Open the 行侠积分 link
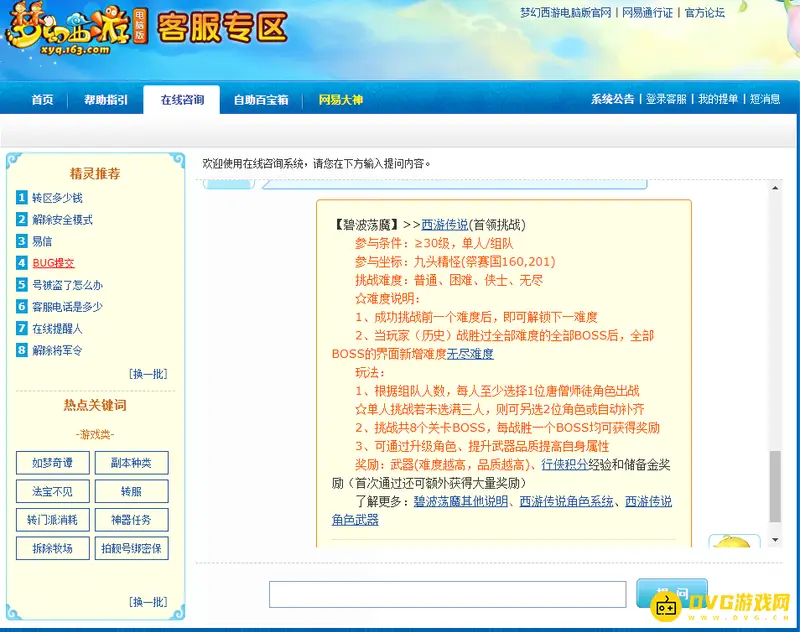The image size is (800, 632). [x=564, y=465]
